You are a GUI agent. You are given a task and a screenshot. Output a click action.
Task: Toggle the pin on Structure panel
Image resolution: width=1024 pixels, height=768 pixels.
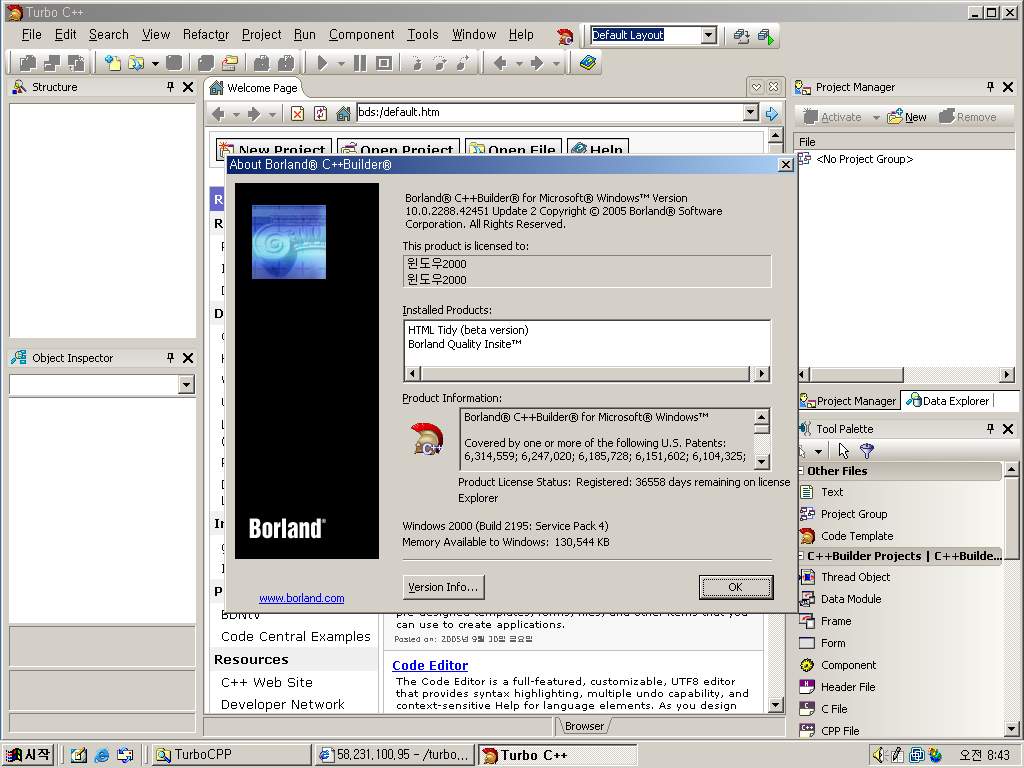(x=170, y=87)
